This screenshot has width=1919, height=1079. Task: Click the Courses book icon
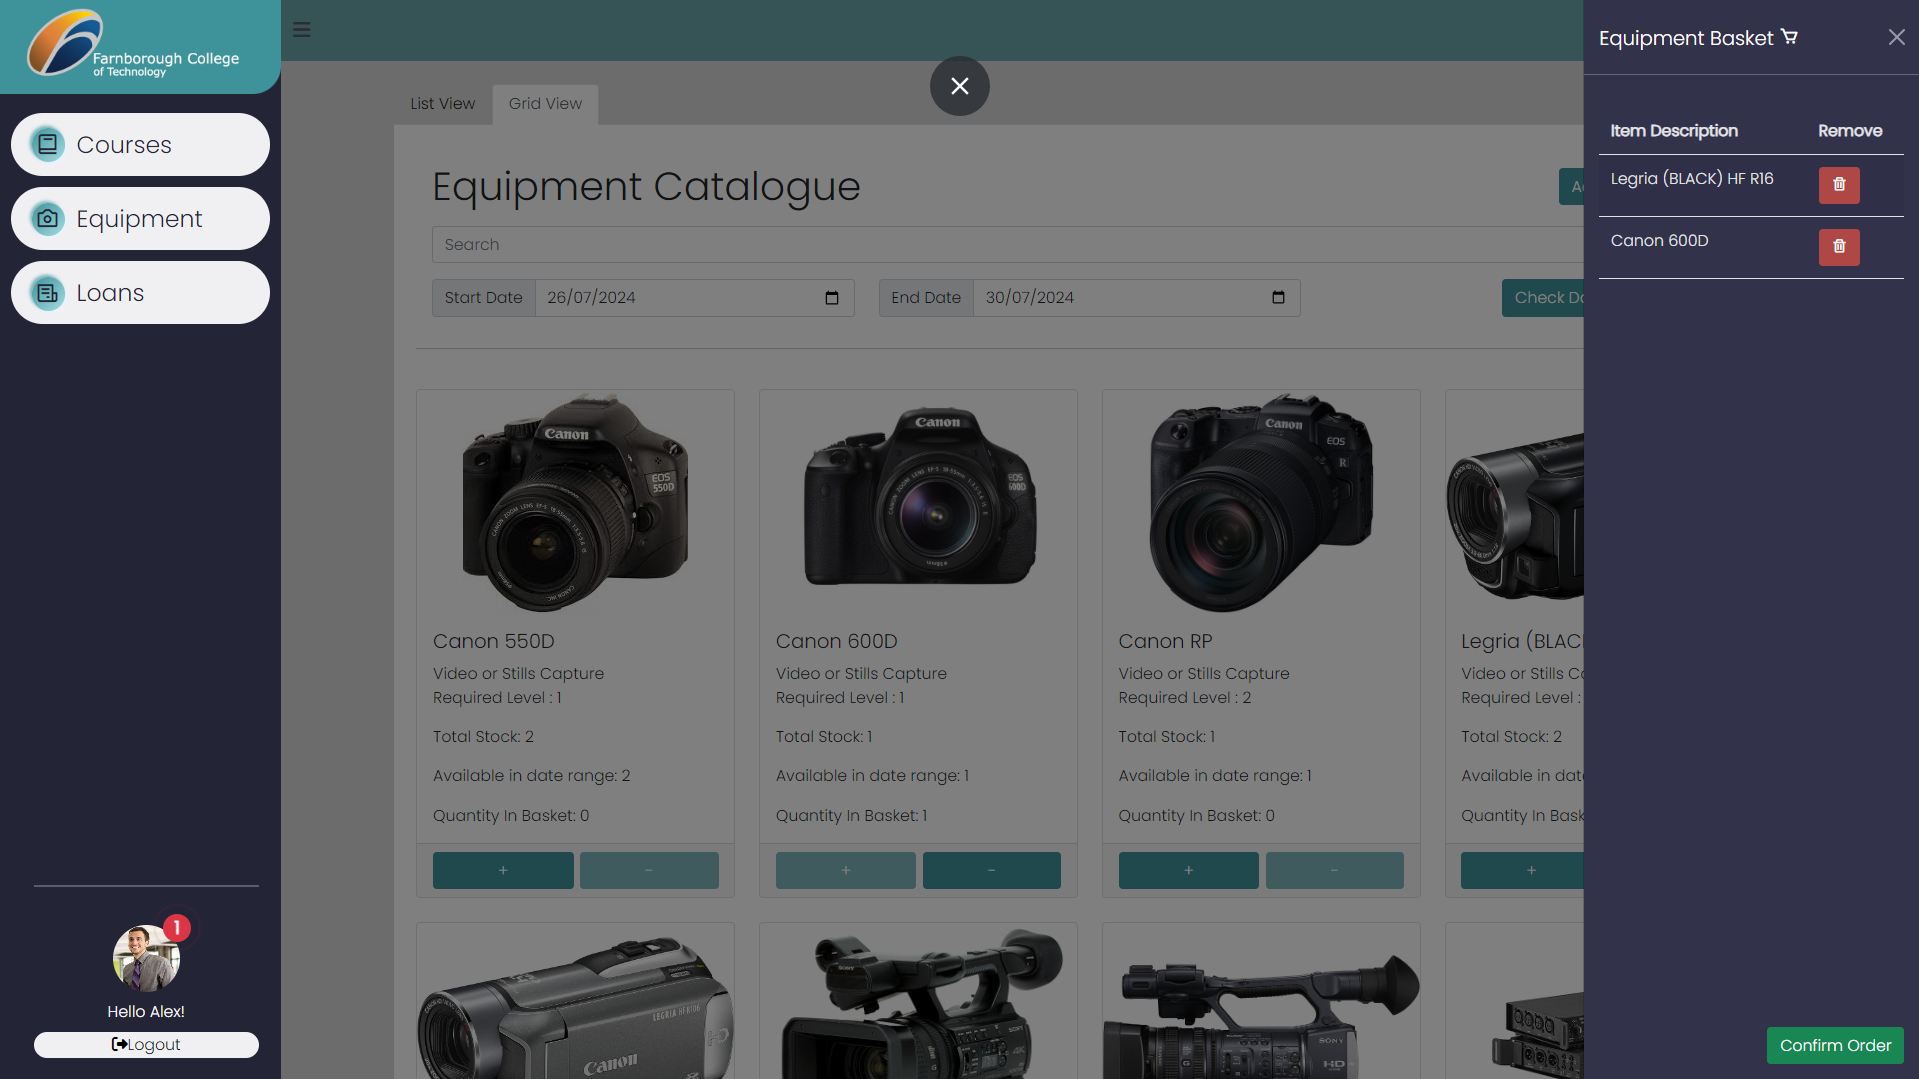click(x=47, y=145)
